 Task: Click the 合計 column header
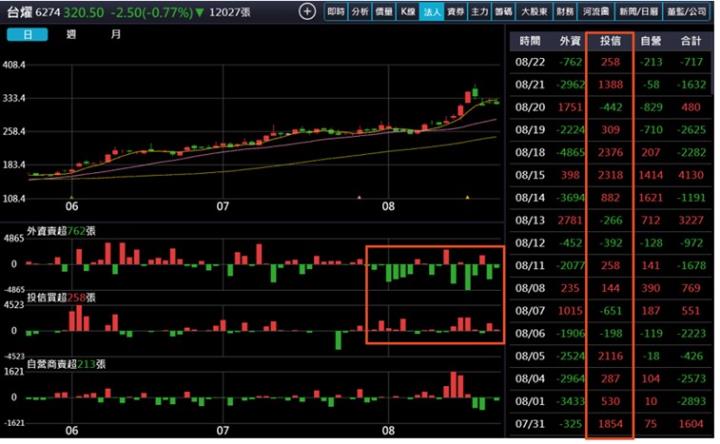[x=691, y=41]
